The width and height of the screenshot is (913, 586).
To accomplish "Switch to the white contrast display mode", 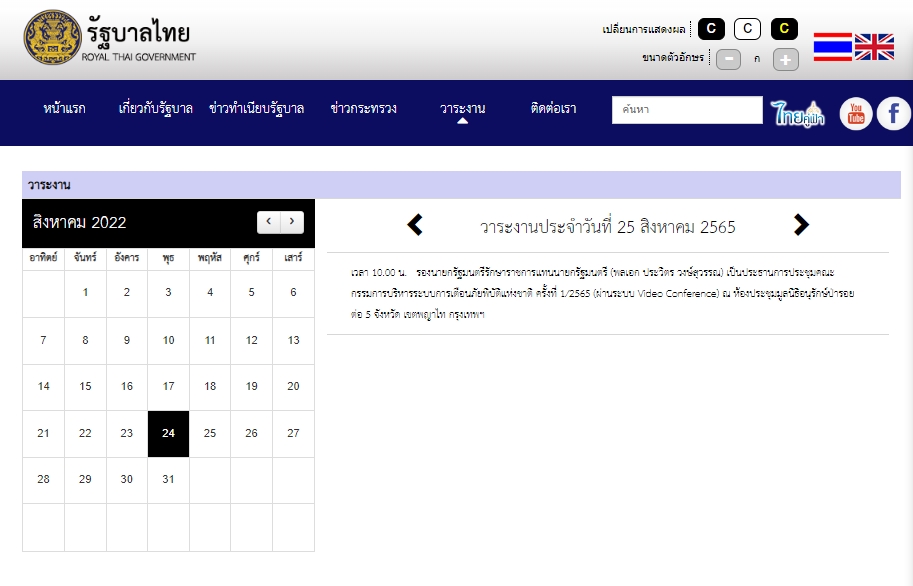I will coord(747,29).
